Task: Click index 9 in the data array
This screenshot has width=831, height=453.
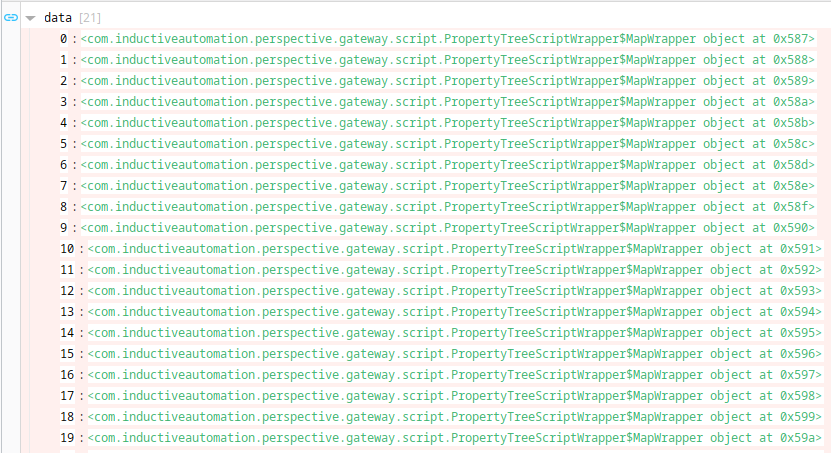Action: (64, 228)
